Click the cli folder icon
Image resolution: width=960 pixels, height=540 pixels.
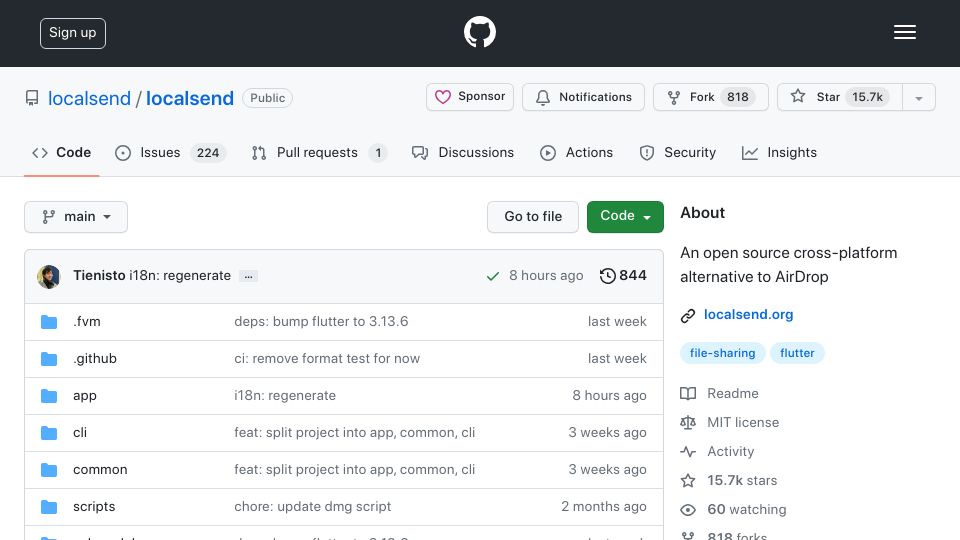[x=49, y=433]
